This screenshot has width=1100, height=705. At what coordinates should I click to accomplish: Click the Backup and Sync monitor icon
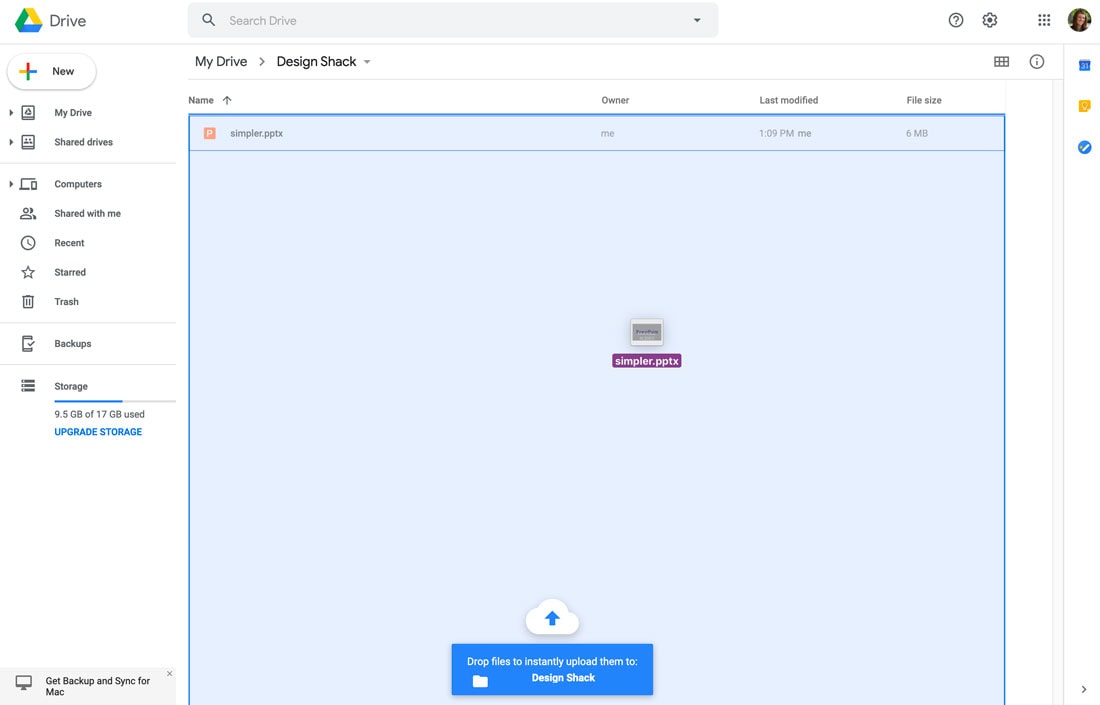tap(24, 683)
